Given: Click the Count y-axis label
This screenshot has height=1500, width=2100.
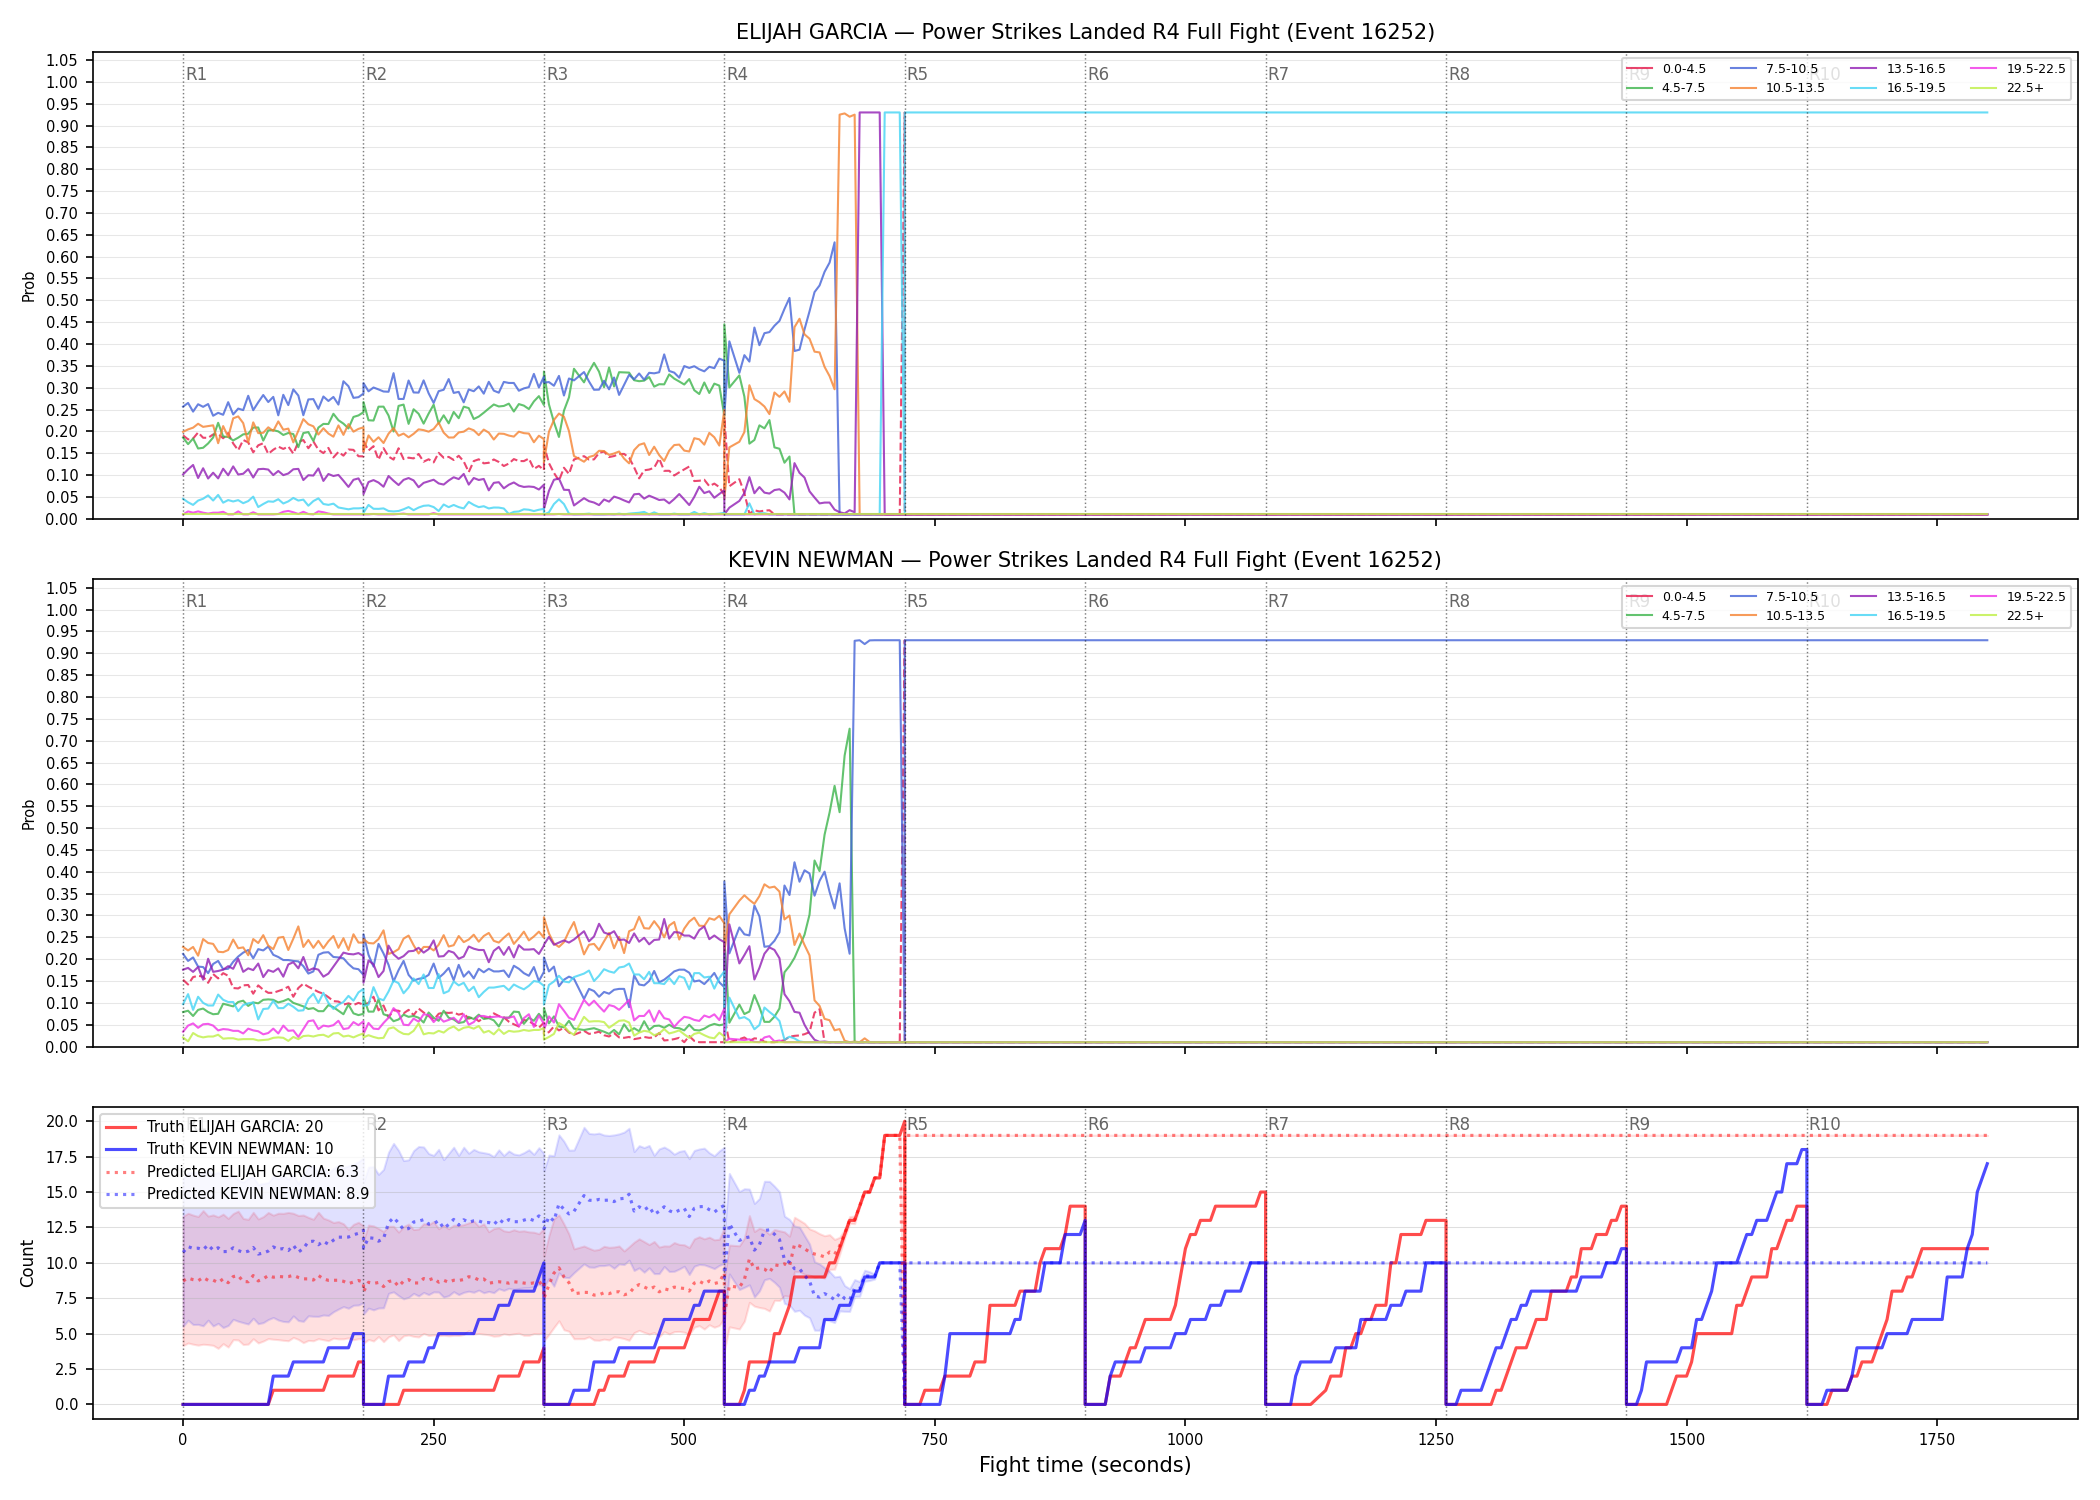Looking at the screenshot, I should pyautogui.click(x=27, y=1263).
